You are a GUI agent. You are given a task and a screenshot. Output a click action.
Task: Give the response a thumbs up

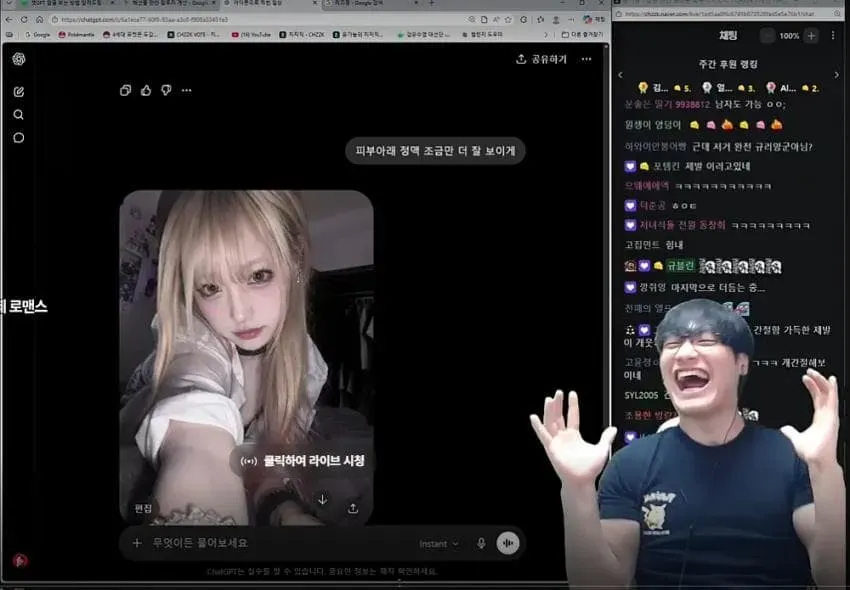coord(146,91)
